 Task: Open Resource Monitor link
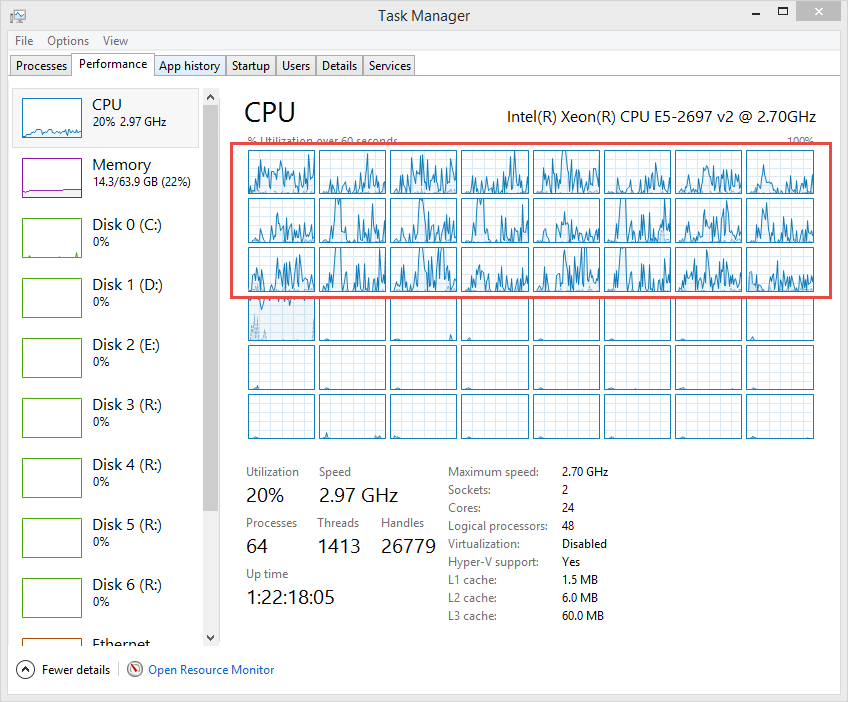tap(211, 670)
